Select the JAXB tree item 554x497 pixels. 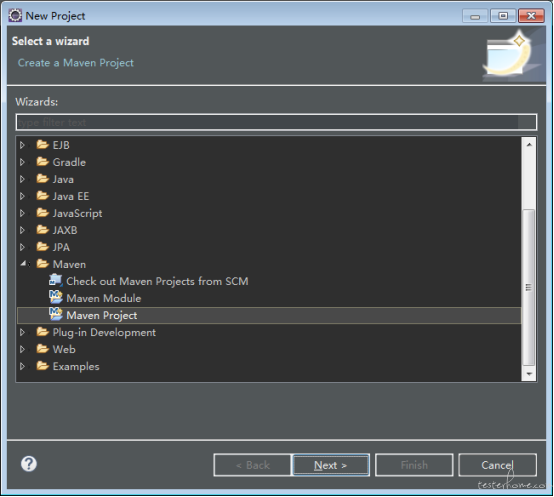click(65, 230)
